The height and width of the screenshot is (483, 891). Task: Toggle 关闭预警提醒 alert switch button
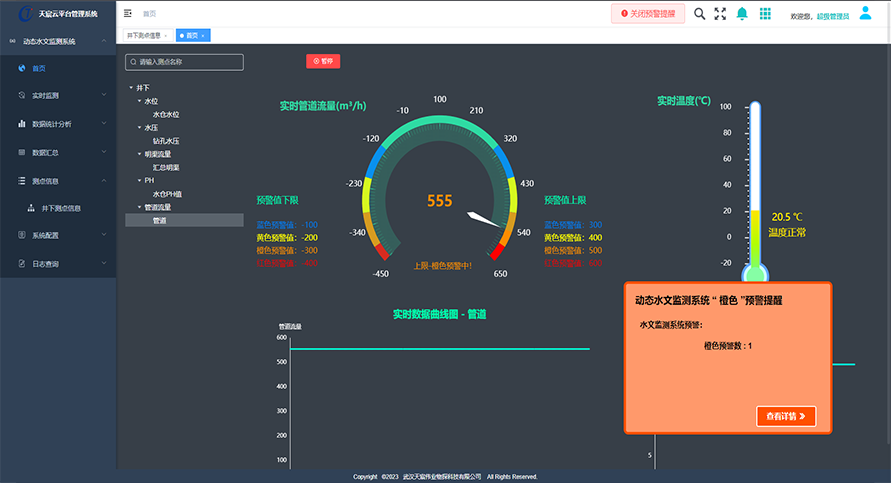648,14
